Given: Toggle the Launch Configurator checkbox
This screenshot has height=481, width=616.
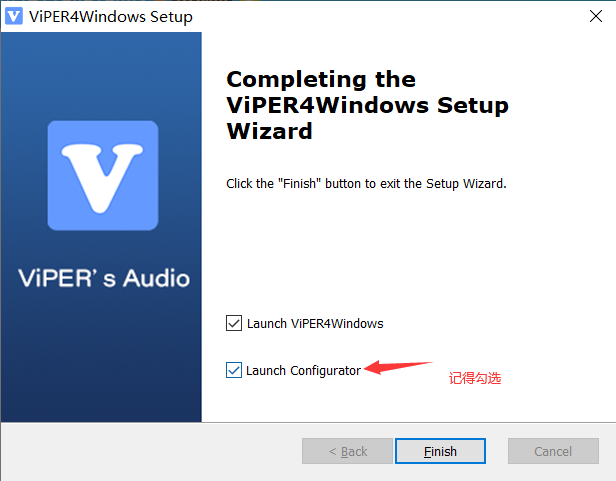Looking at the screenshot, I should 234,370.
